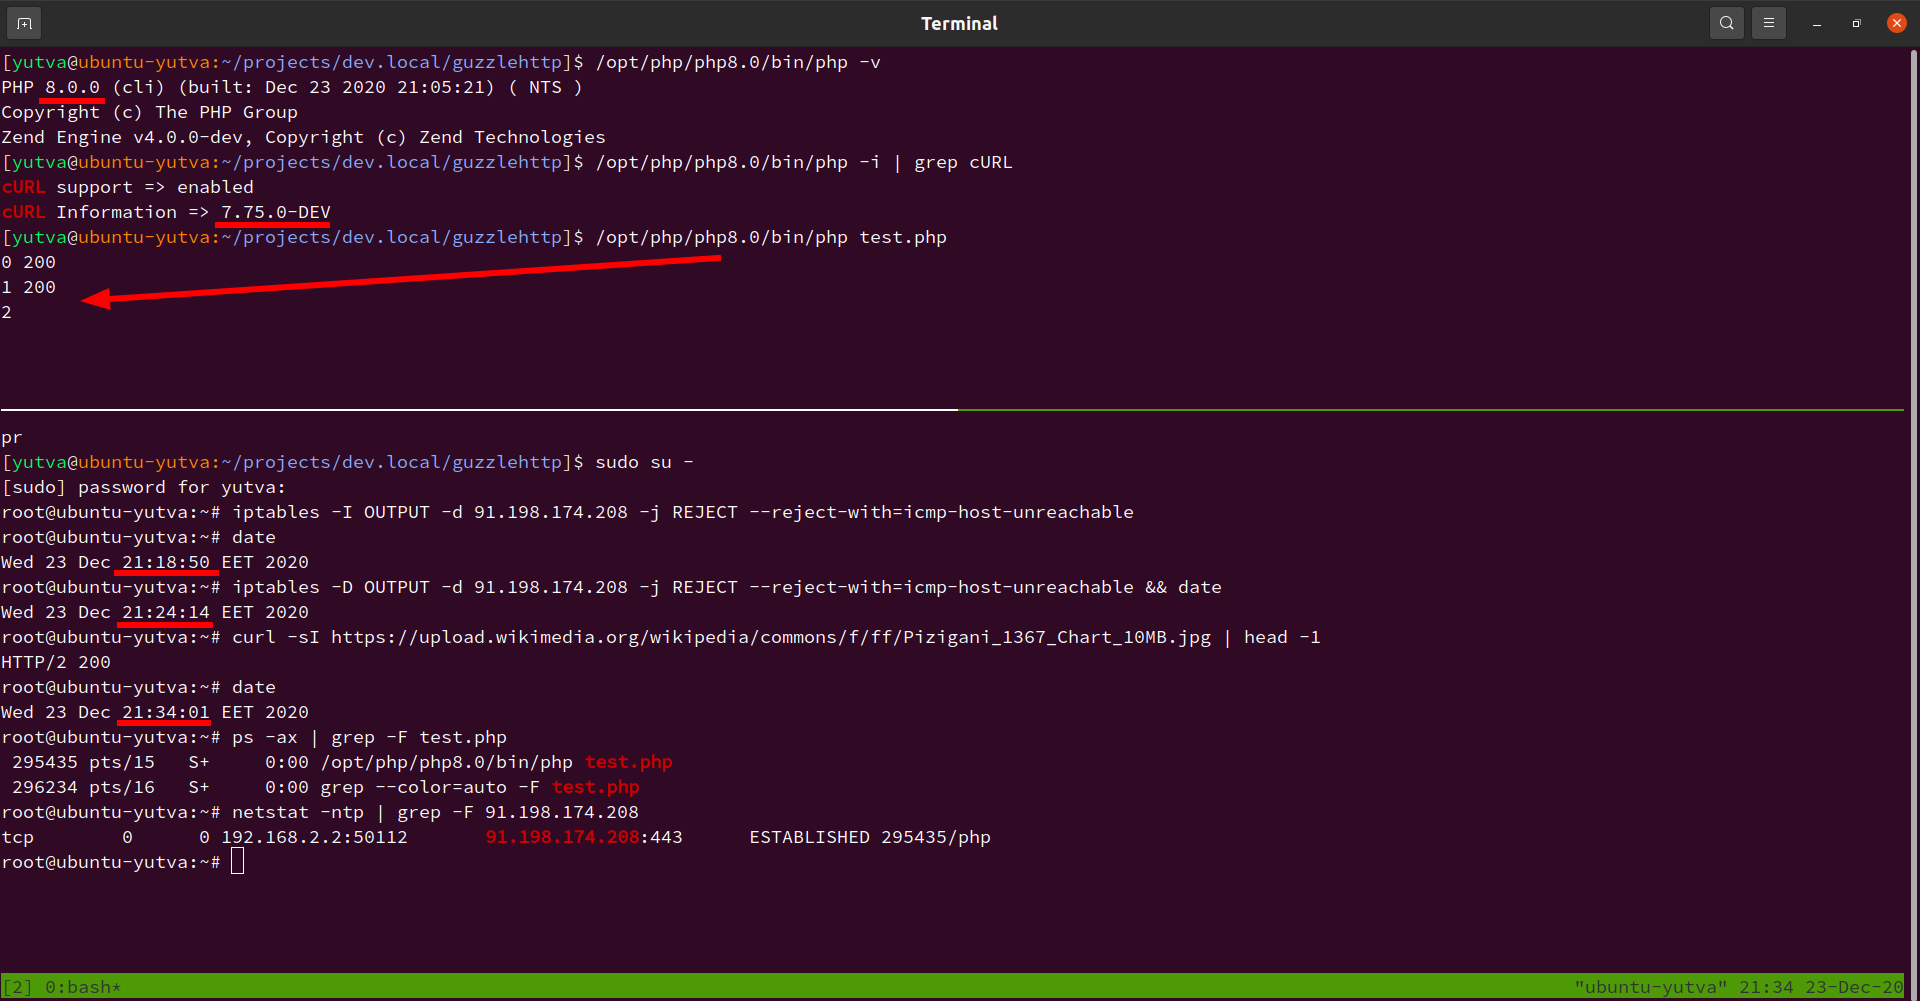Click the ESTABLISHED 295435/php netstat entry
The image size is (1920, 1001).
tap(868, 837)
